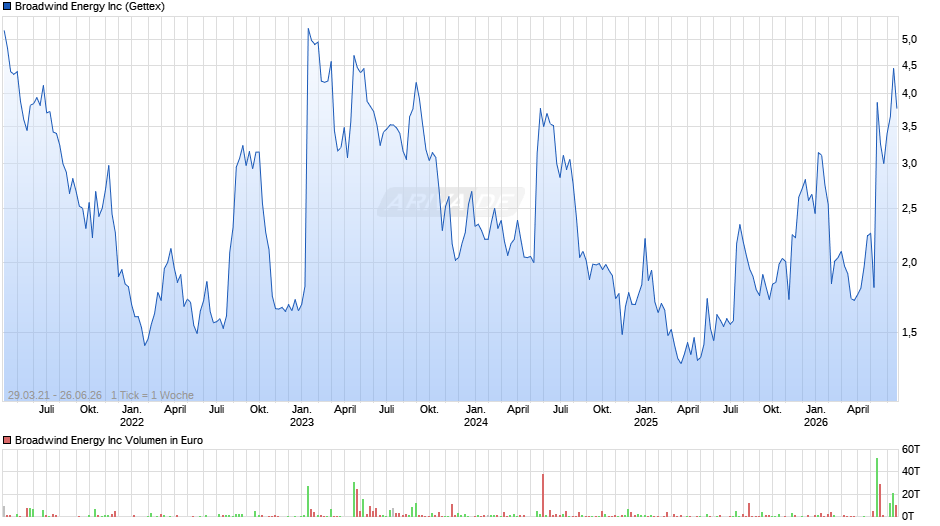The height and width of the screenshot is (526, 940).
Task: Click the 'April' label after Jan. 2026
Action: (858, 410)
